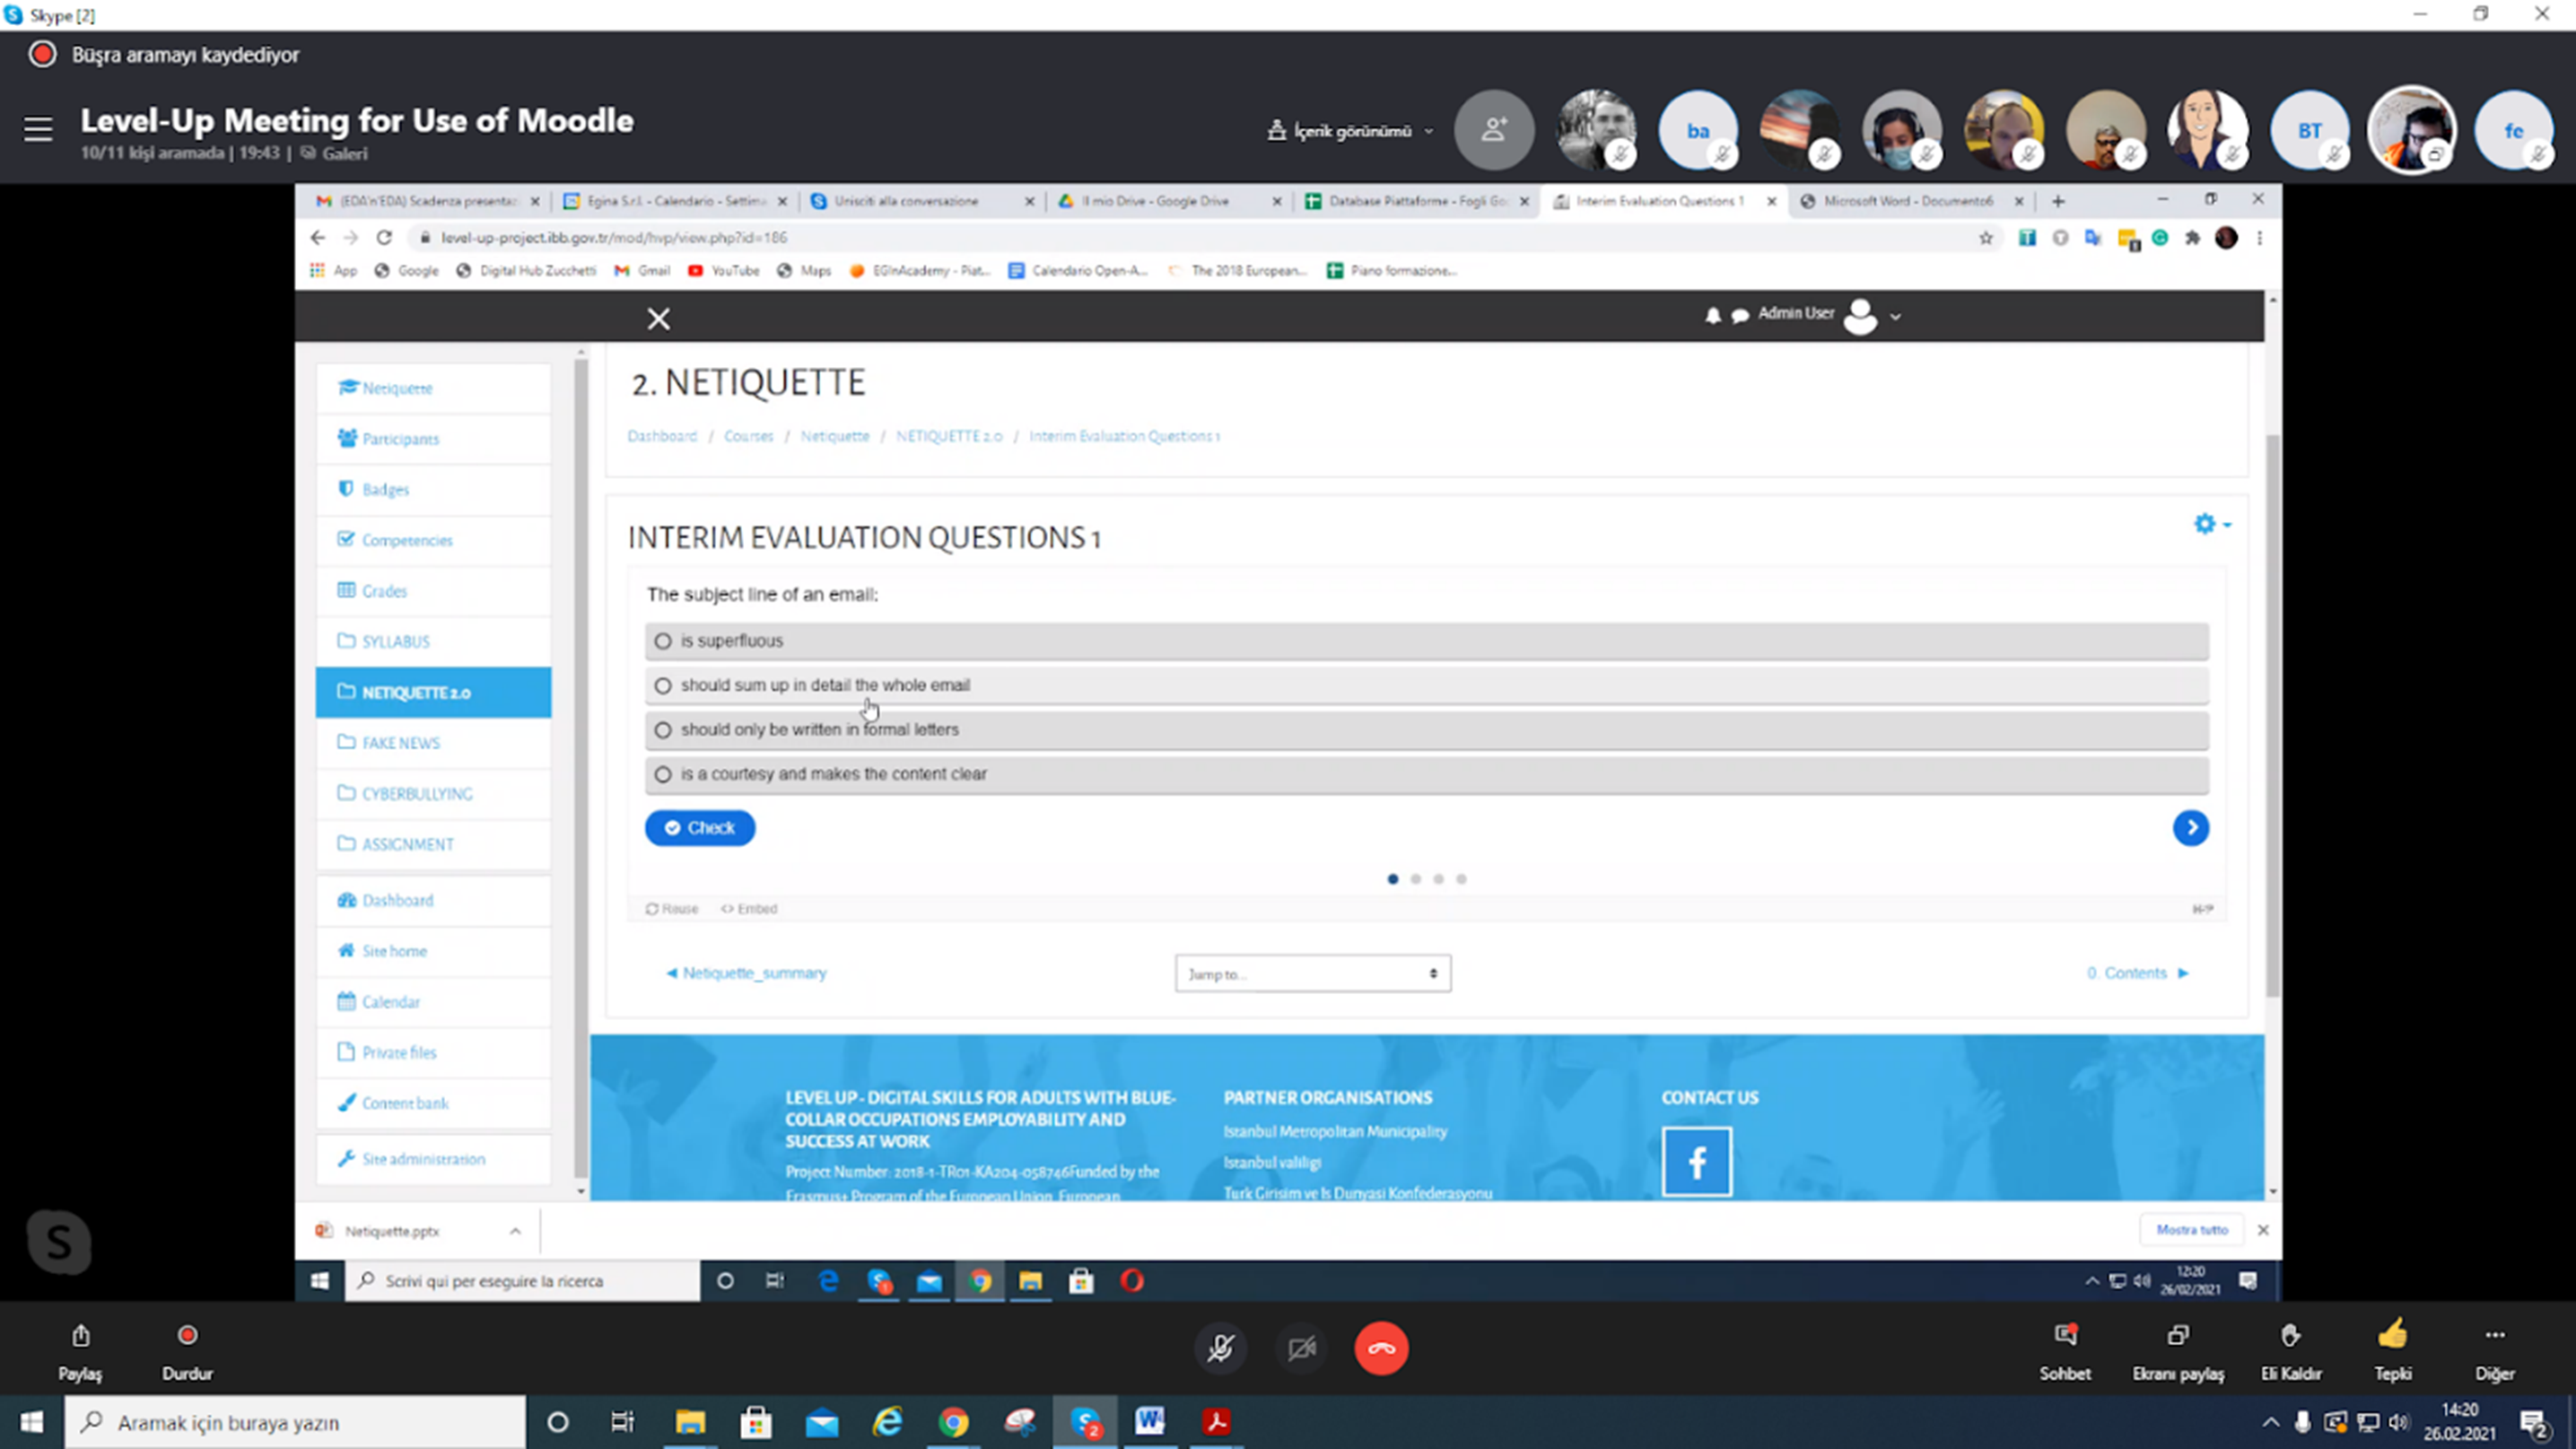Click the red hang up call button
2576x1449 pixels.
click(x=1381, y=1348)
